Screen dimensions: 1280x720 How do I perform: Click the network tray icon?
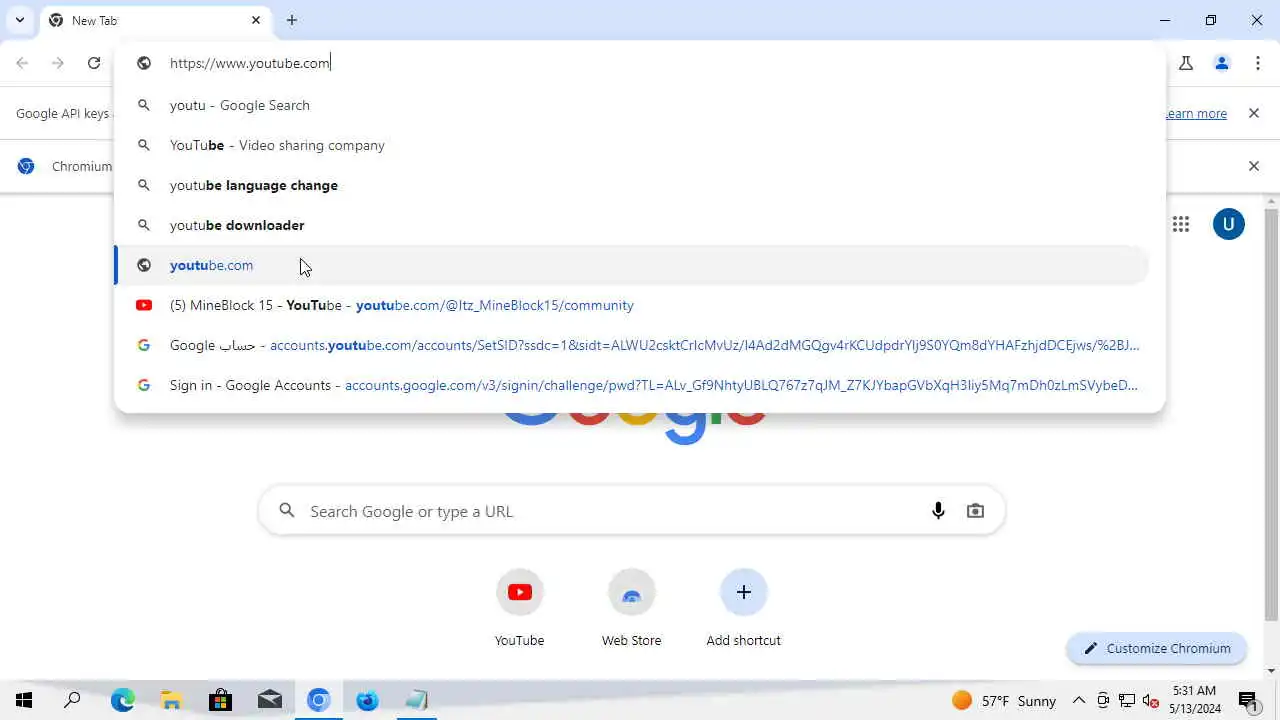(1127, 701)
